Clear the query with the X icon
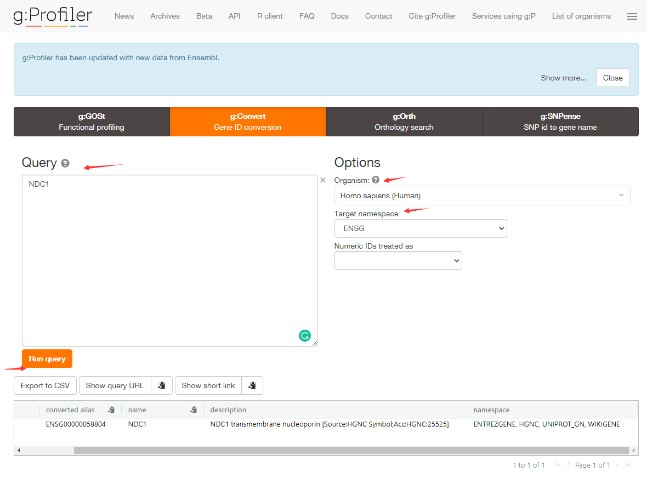This screenshot has height=478, width=647. 323,180
